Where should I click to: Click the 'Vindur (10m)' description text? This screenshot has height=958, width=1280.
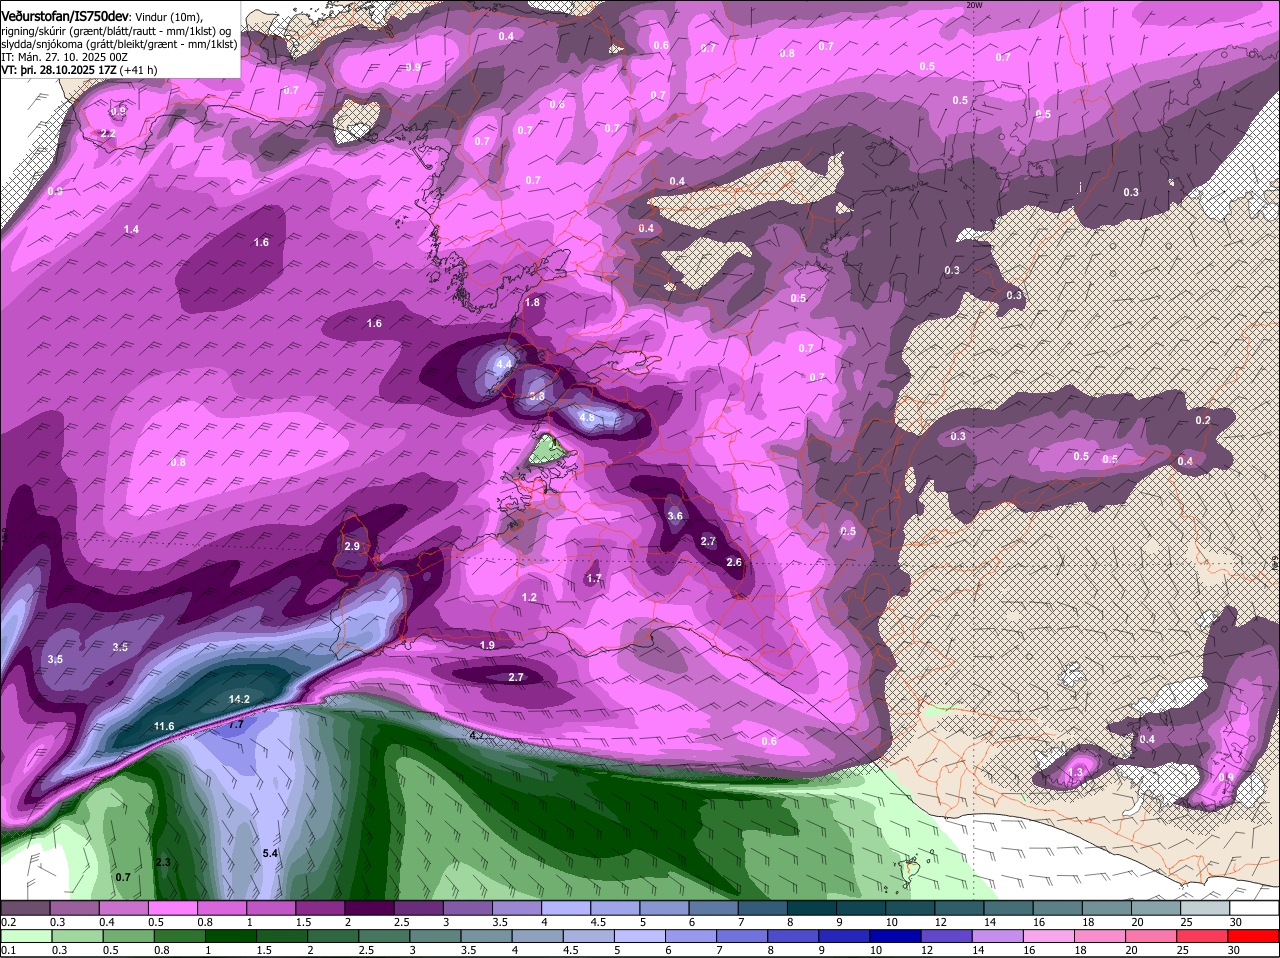pyautogui.click(x=168, y=17)
